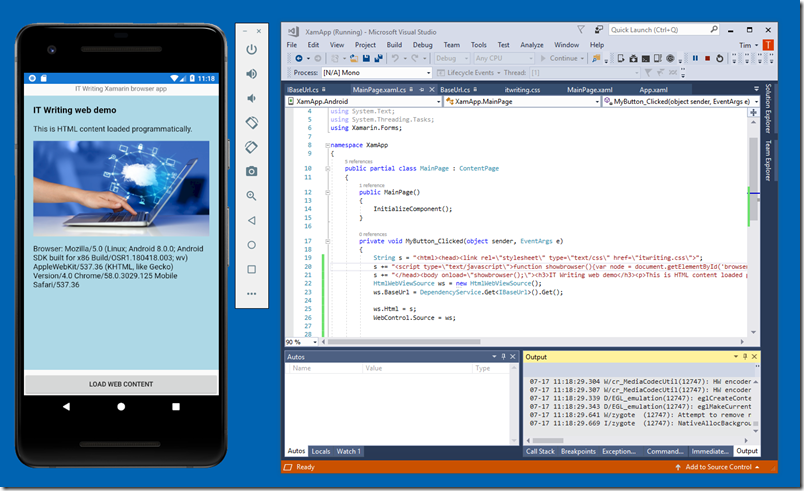The image size is (804, 491).
Task: Click the Undo arrow in toolbar
Action: [395, 58]
